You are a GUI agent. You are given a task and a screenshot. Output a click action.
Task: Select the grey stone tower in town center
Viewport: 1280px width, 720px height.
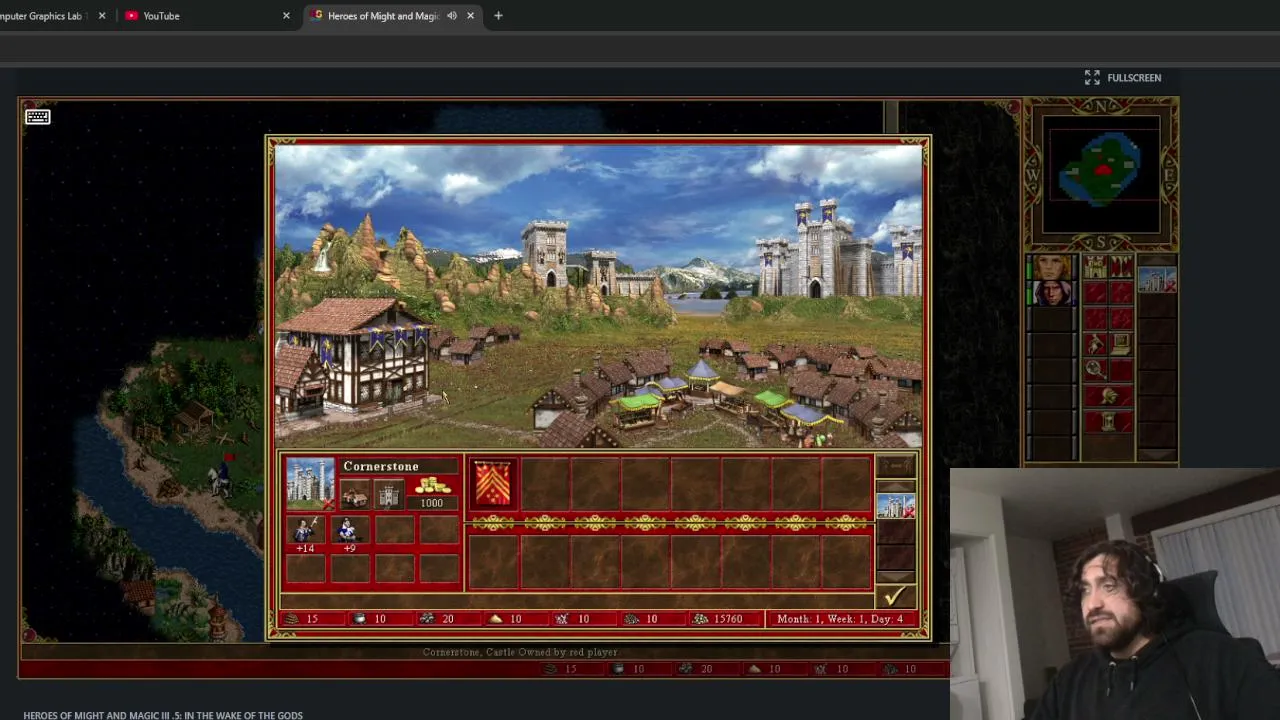pyautogui.click(x=545, y=252)
